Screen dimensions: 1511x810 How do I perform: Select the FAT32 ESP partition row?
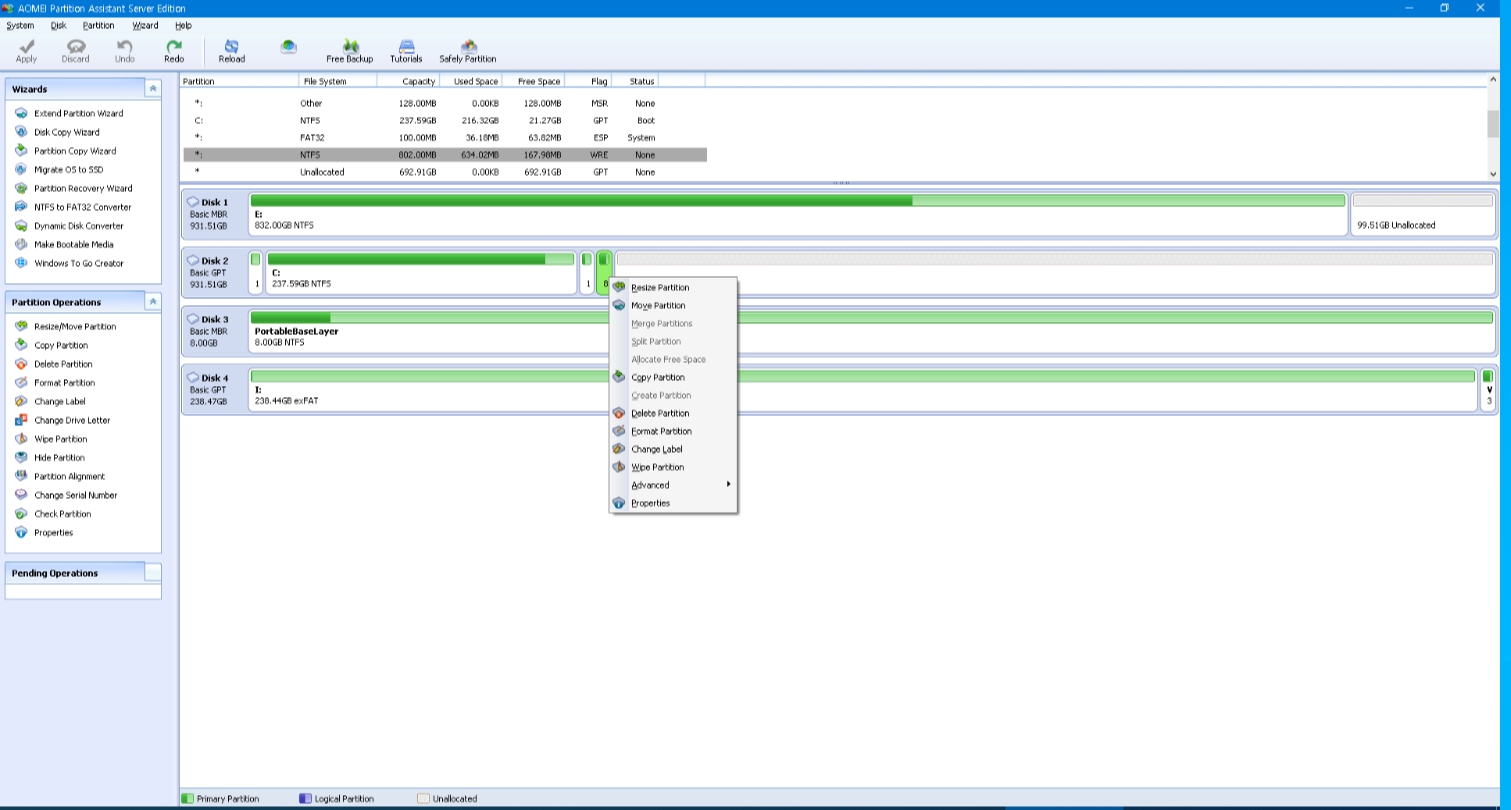coord(445,137)
